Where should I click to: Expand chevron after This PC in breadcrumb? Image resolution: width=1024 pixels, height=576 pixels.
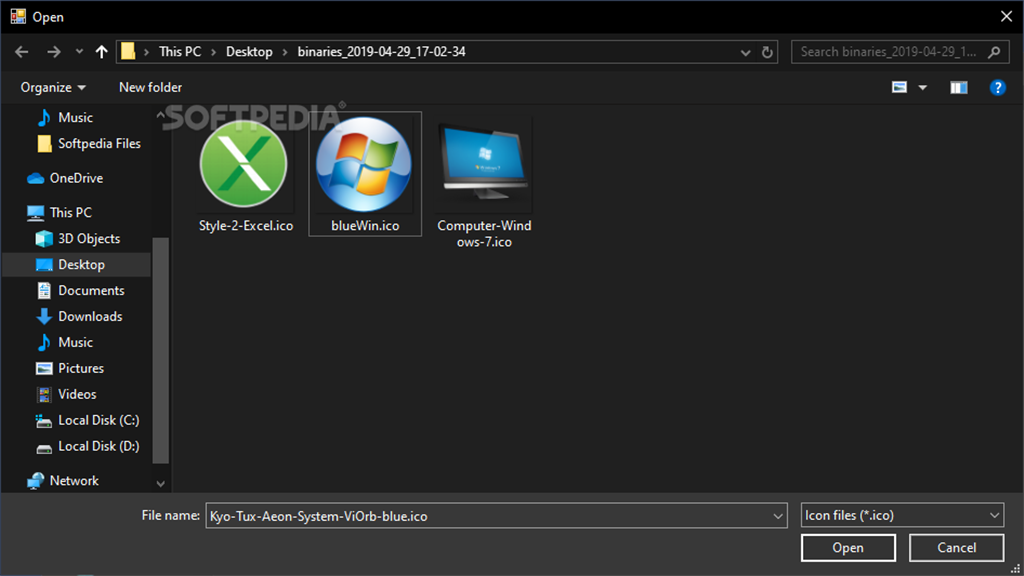pyautogui.click(x=213, y=52)
